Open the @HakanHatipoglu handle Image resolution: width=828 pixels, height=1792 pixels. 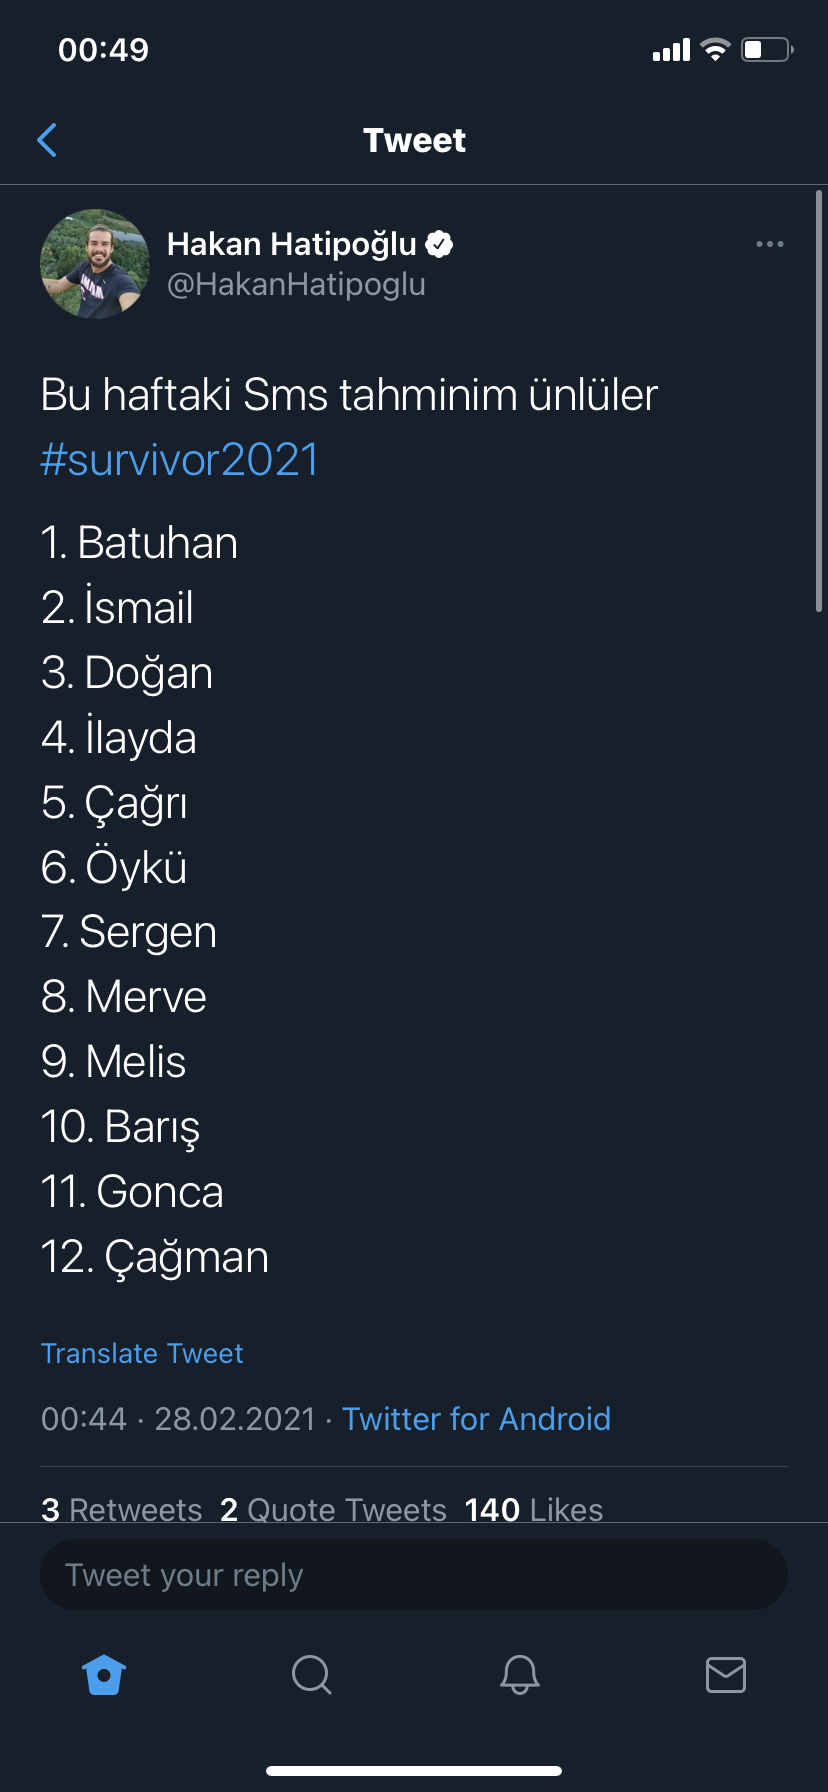click(296, 285)
